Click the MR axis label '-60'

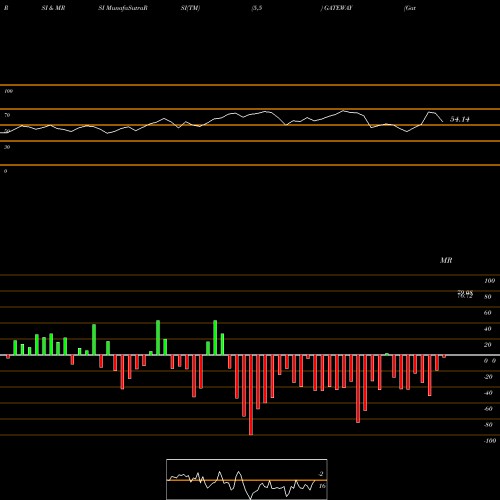pyautogui.click(x=488, y=409)
